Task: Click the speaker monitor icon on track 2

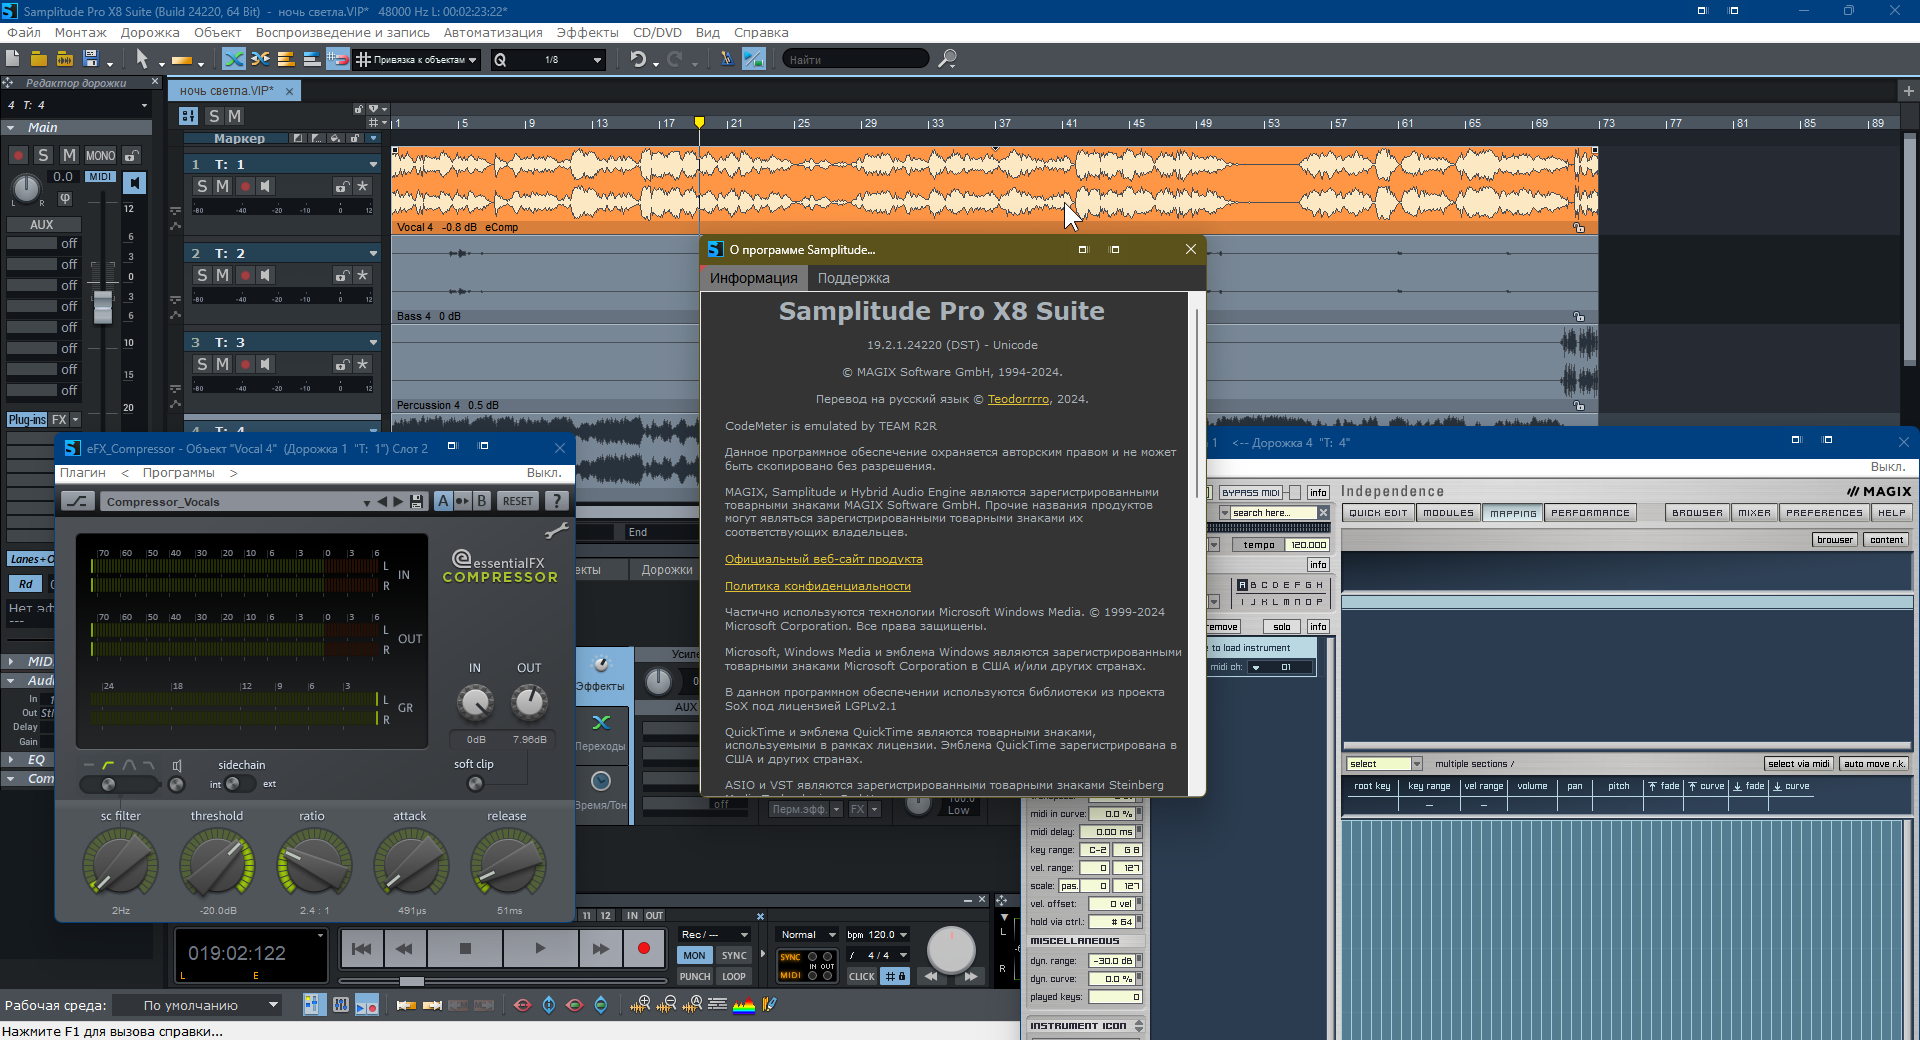Action: click(265, 275)
